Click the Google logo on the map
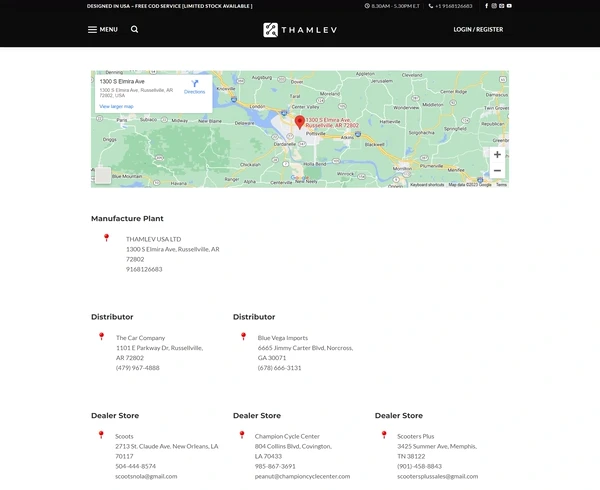This screenshot has height=490, width=600. click(x=300, y=178)
